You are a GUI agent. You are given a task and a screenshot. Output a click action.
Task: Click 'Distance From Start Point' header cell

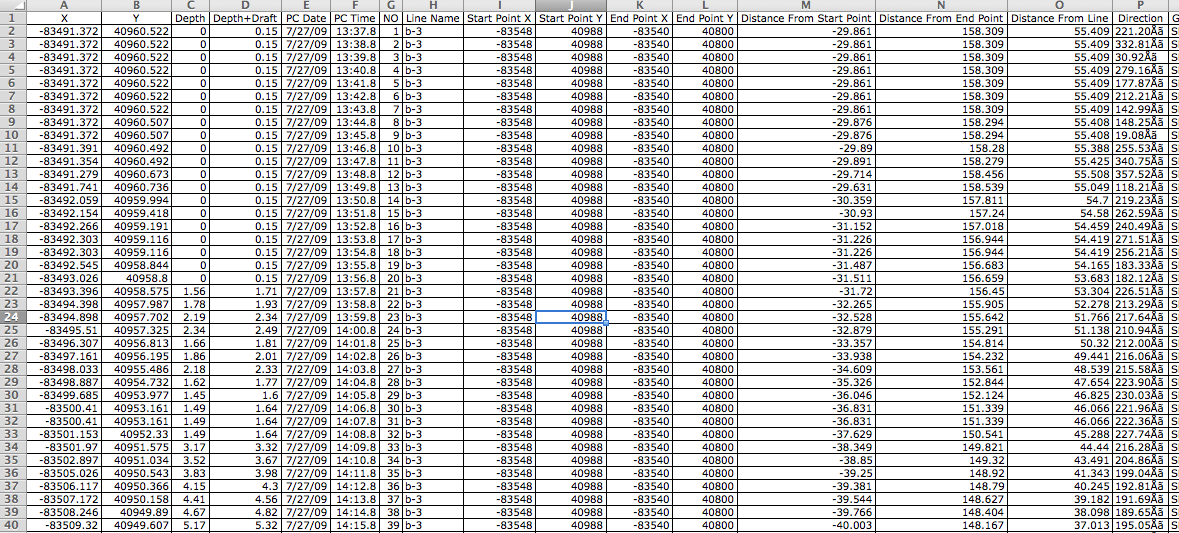click(x=807, y=18)
